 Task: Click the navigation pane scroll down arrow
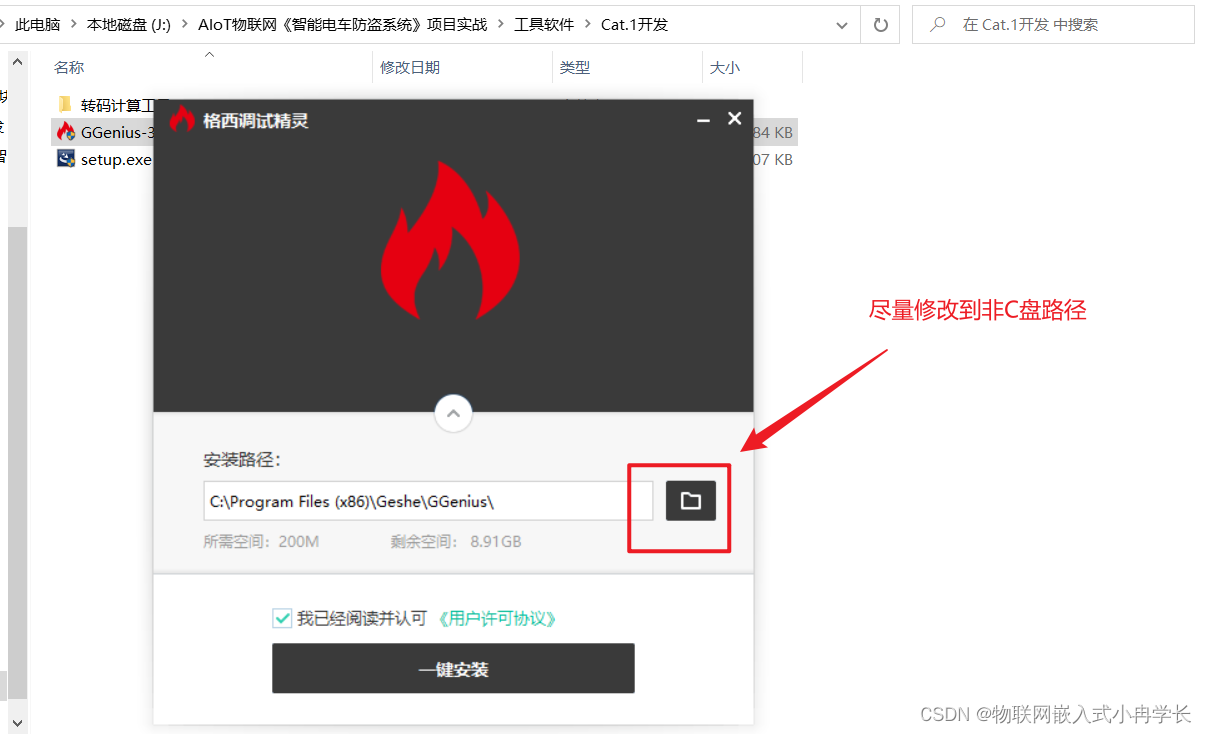click(x=17, y=721)
